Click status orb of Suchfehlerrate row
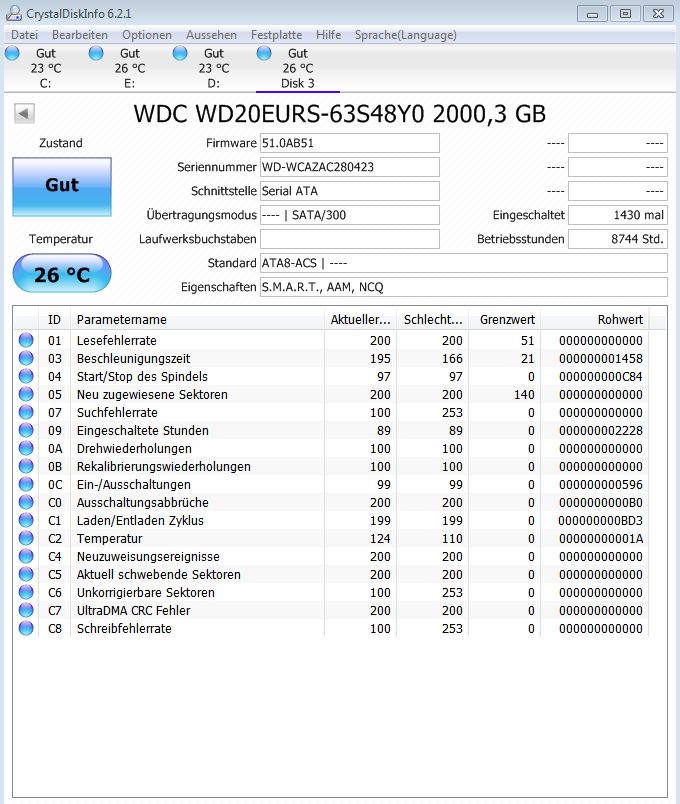680x804 pixels. click(26, 412)
